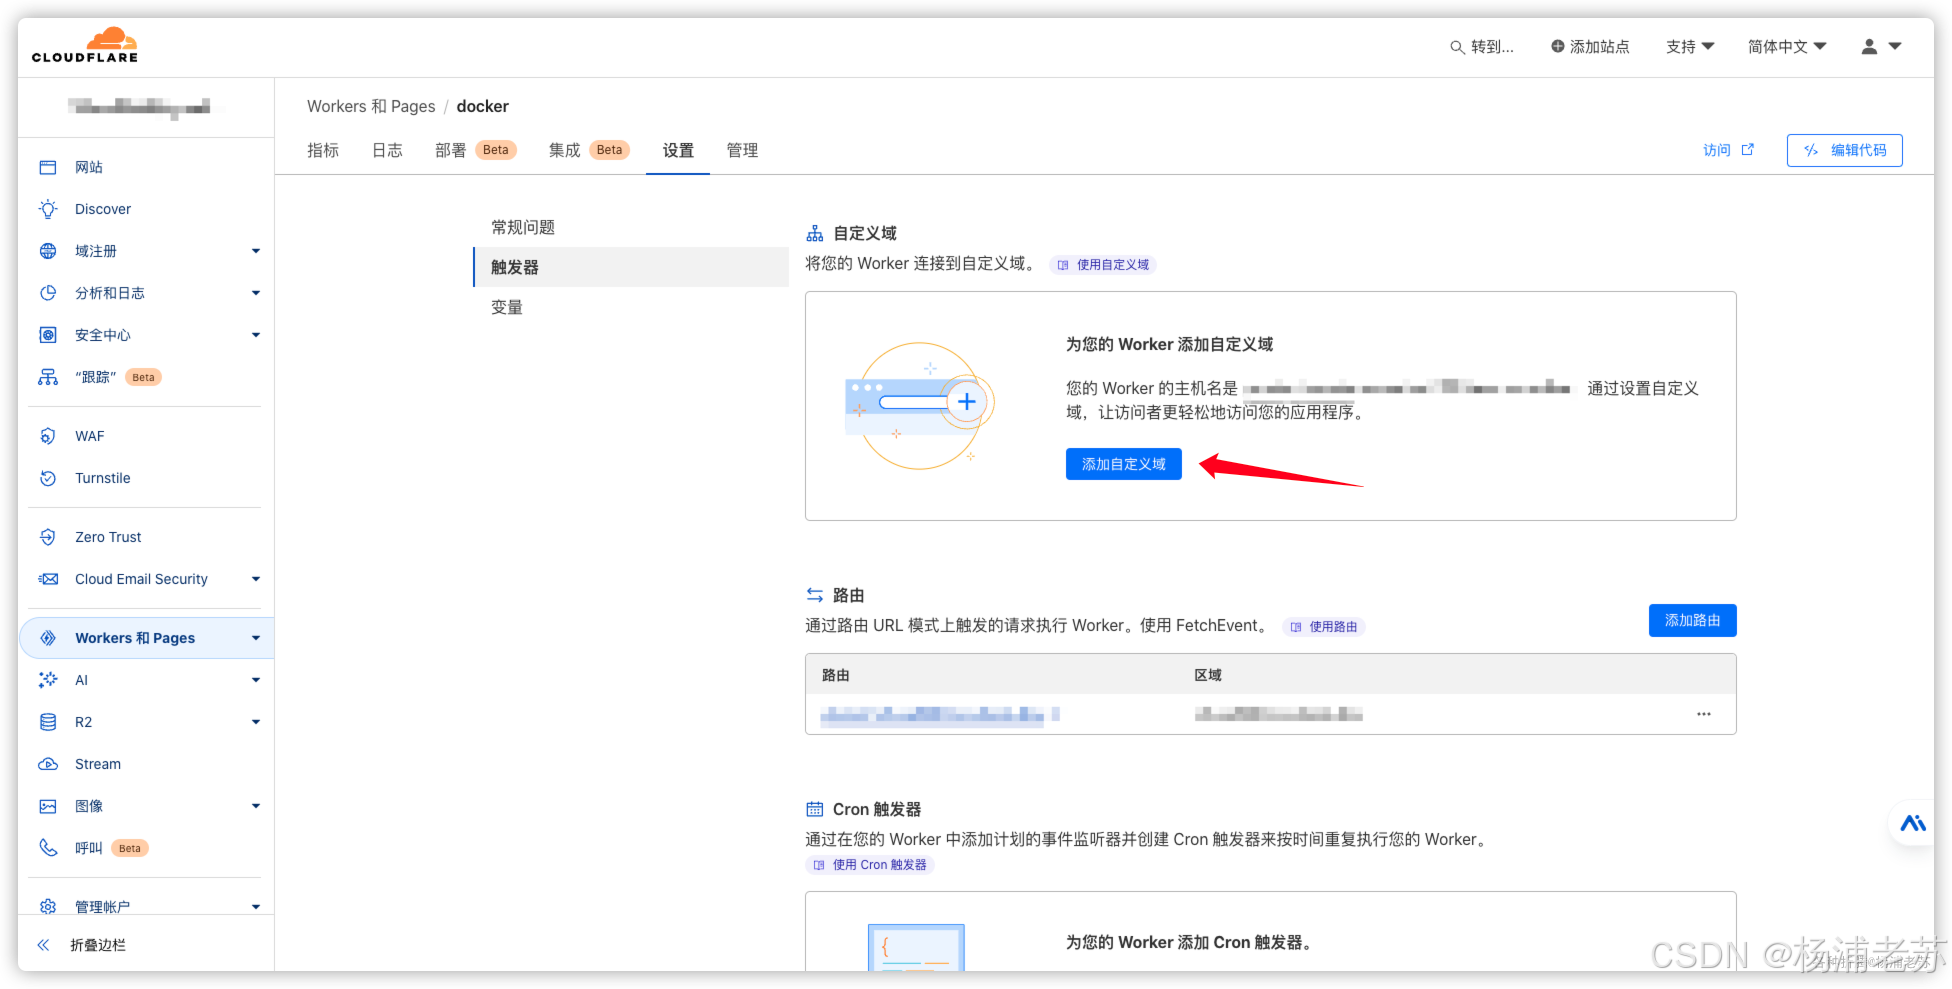Expand Cloud Email Security submenu arrow

[256, 579]
